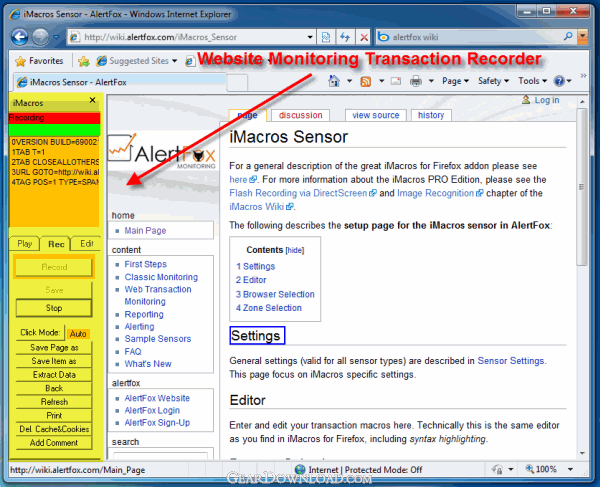Click the Extract Data button
Screen dimensions: 600x487
point(54,375)
